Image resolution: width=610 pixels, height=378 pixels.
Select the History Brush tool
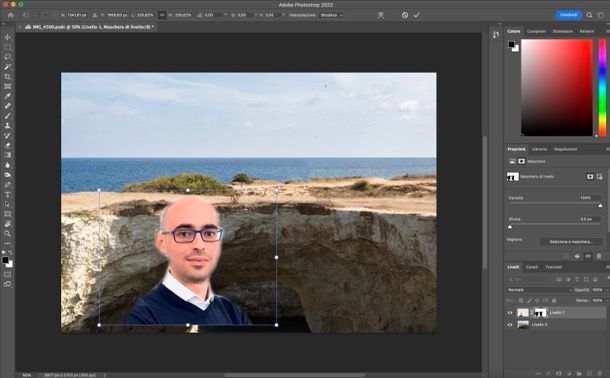(7, 135)
